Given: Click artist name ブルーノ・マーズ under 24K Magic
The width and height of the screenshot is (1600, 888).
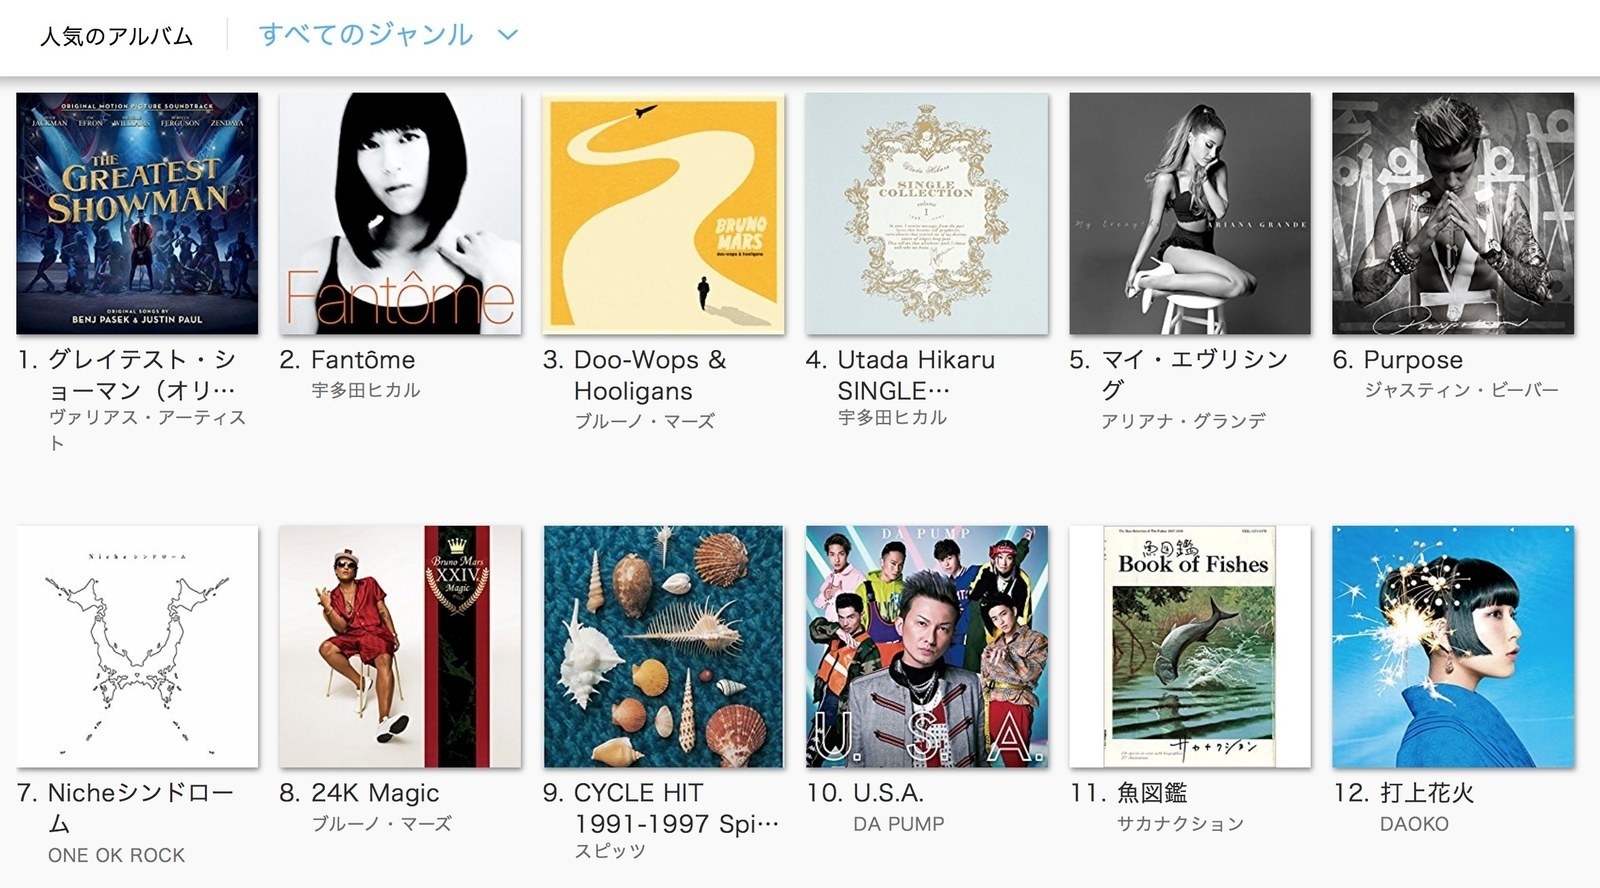Looking at the screenshot, I should [x=381, y=824].
